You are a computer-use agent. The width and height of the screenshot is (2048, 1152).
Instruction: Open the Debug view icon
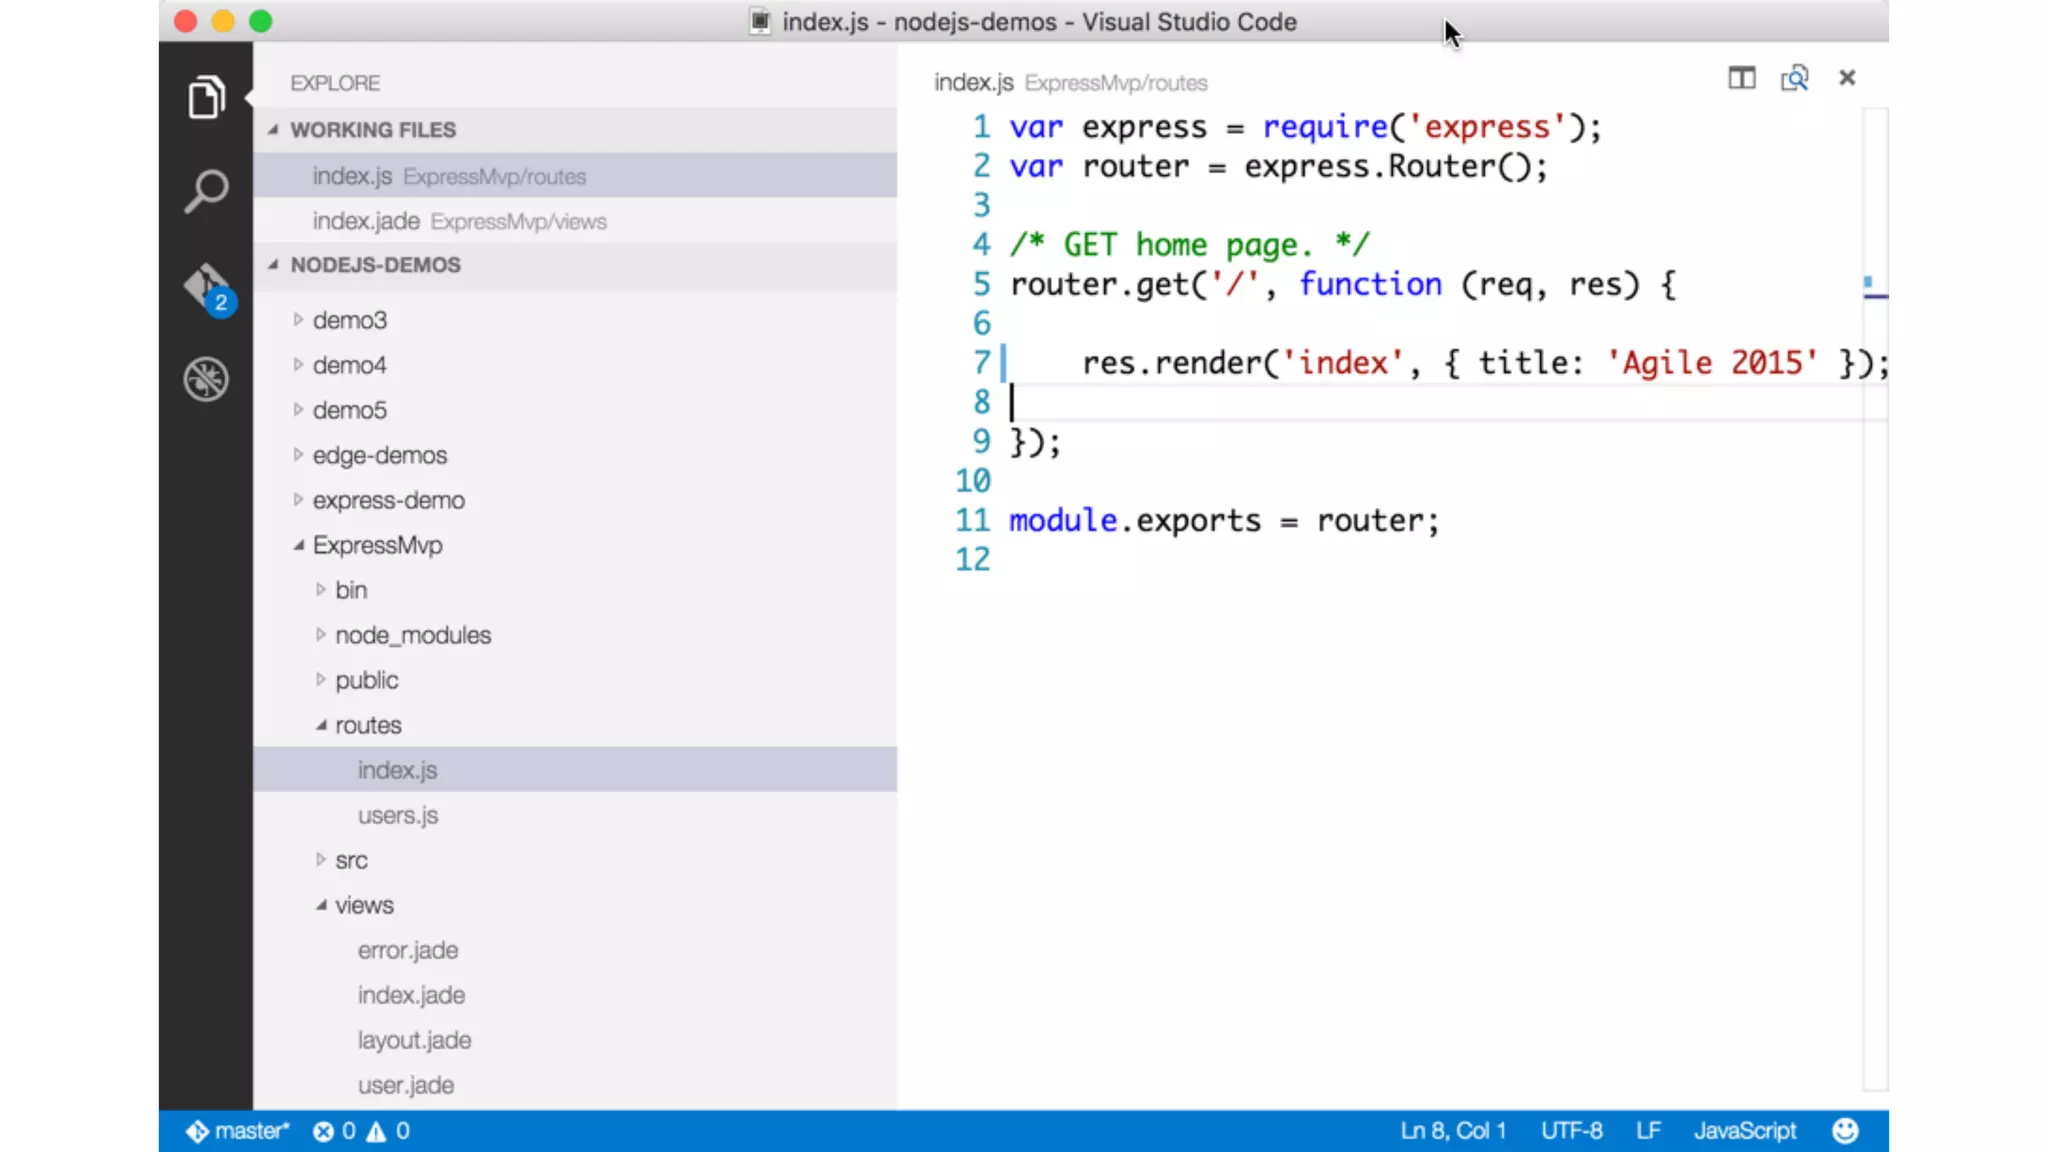click(x=206, y=379)
